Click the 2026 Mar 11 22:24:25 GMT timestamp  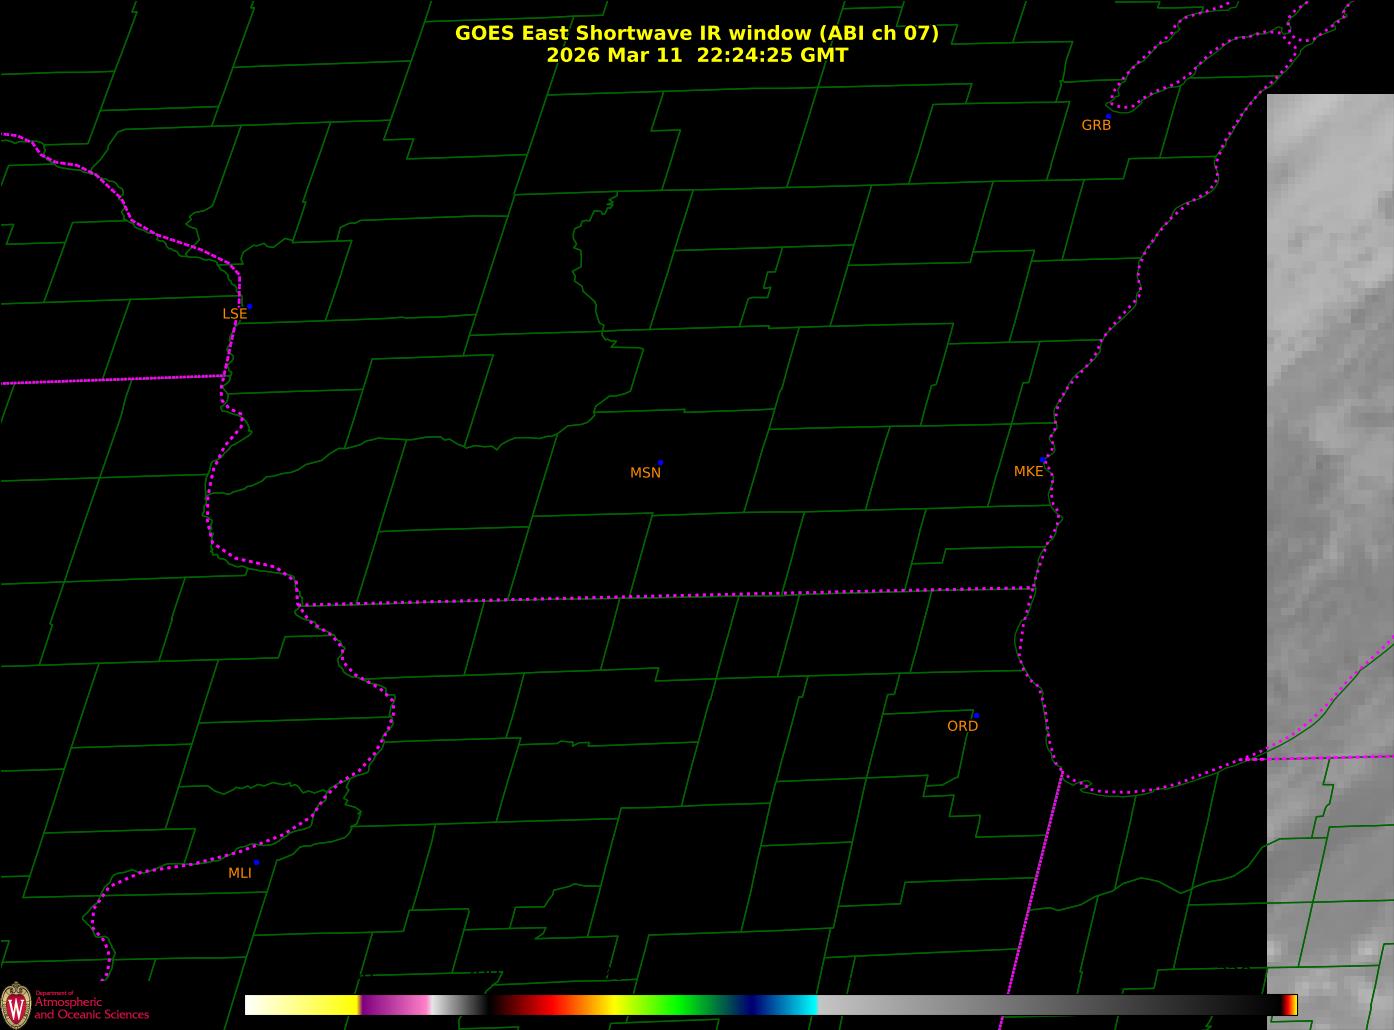coord(697,55)
